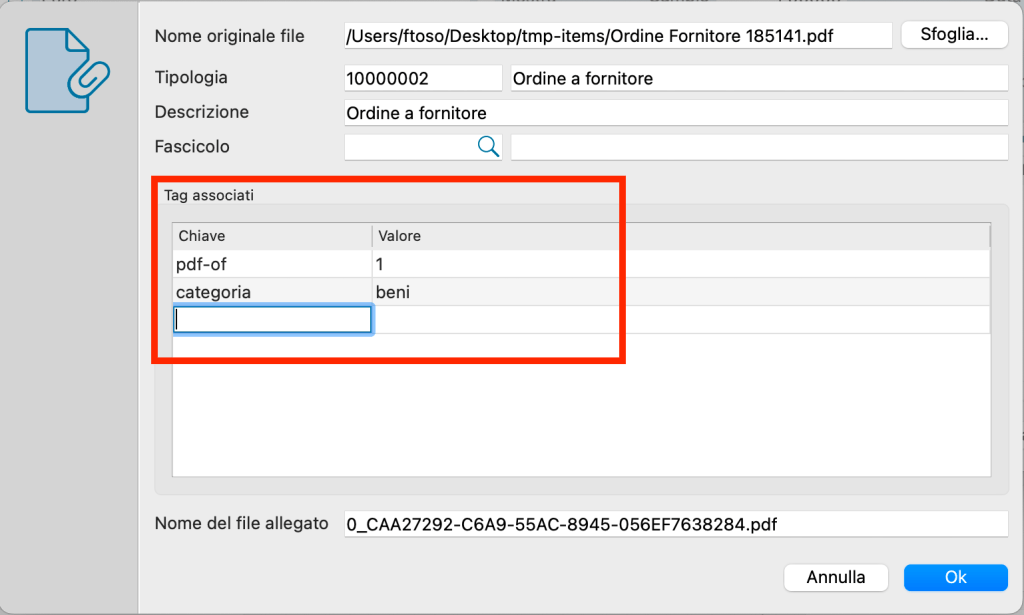Click the paperclip document attachment icon

(67, 70)
